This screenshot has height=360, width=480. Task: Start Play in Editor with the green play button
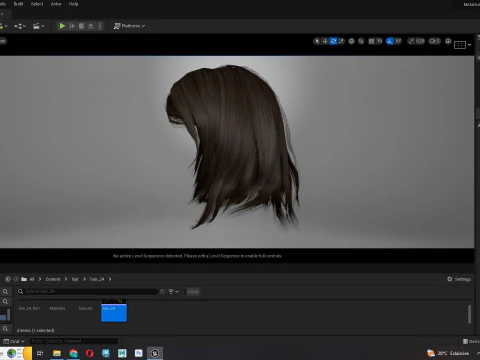62,26
